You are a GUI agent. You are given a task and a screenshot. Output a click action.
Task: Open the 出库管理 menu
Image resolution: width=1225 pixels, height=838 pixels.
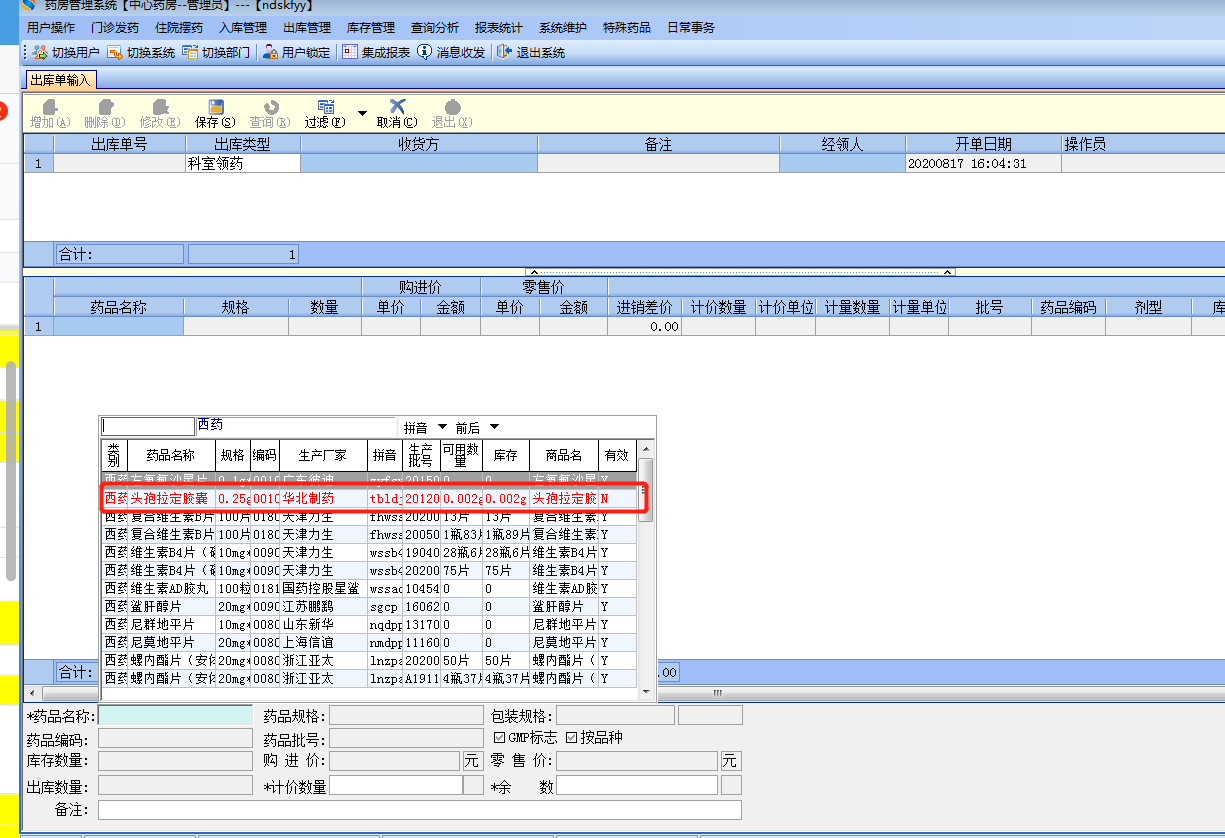307,28
